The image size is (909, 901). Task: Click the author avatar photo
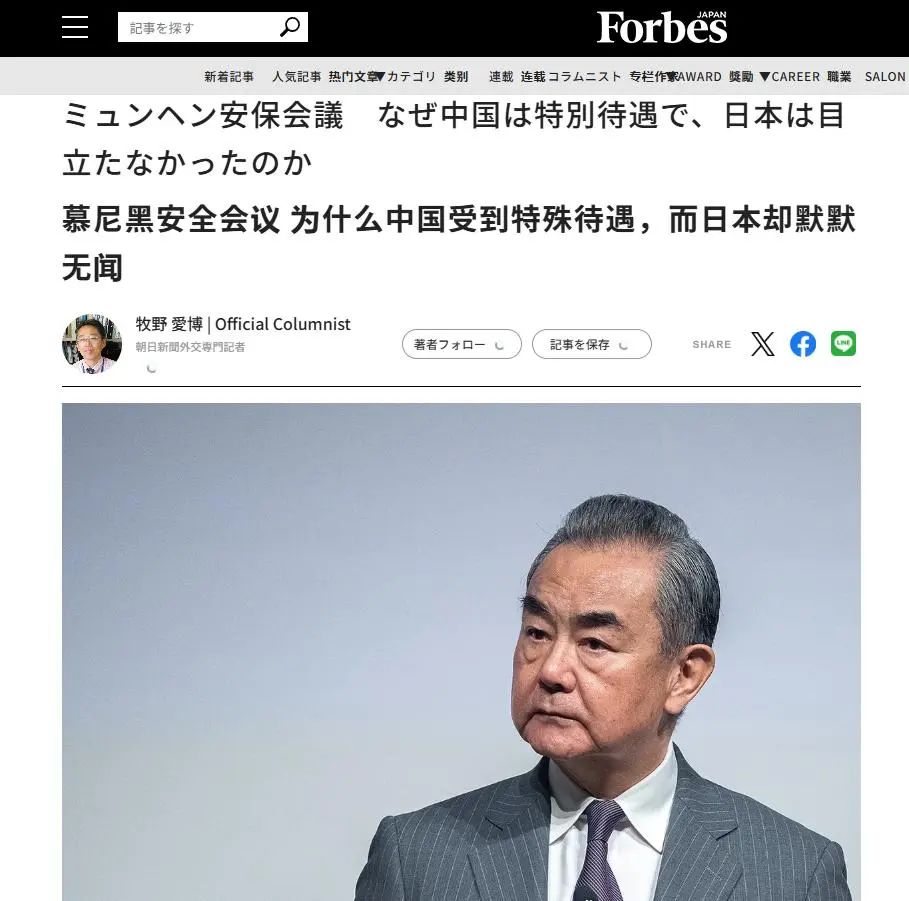click(92, 344)
